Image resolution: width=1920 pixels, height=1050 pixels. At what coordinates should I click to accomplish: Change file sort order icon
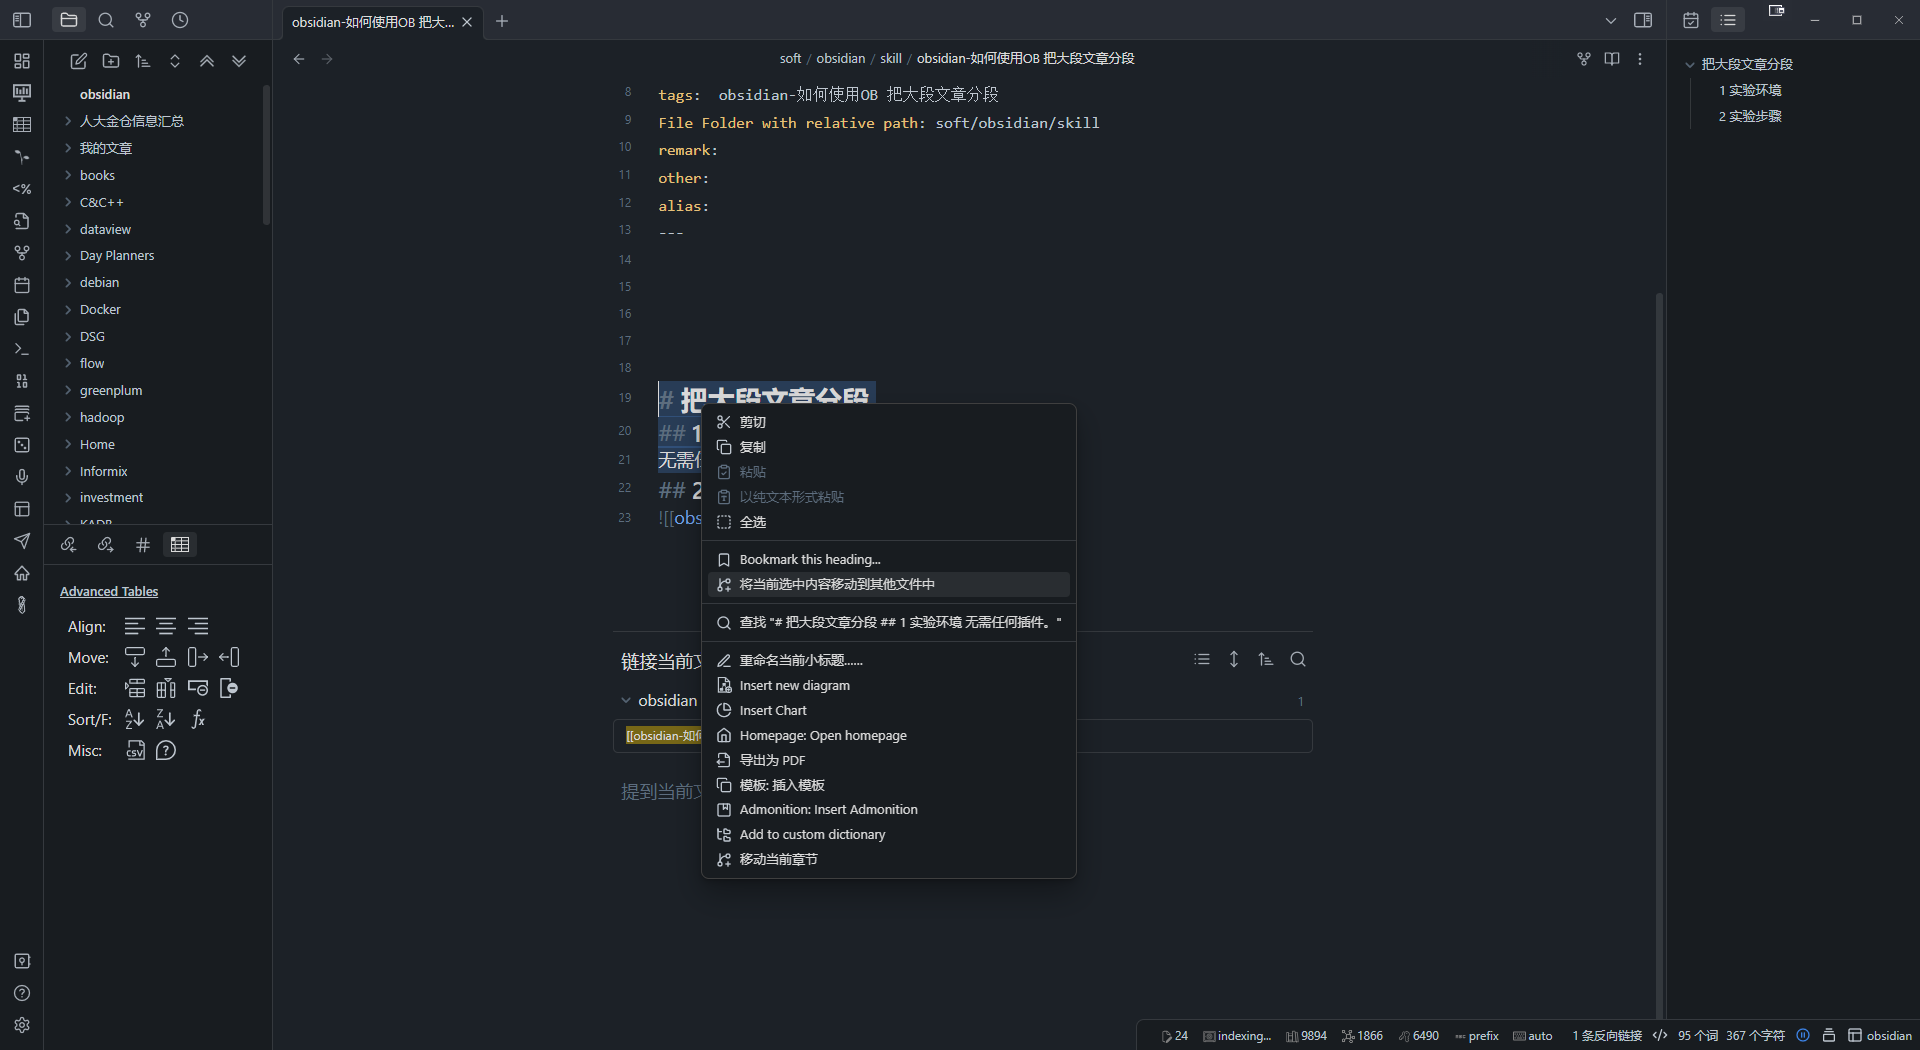point(143,61)
